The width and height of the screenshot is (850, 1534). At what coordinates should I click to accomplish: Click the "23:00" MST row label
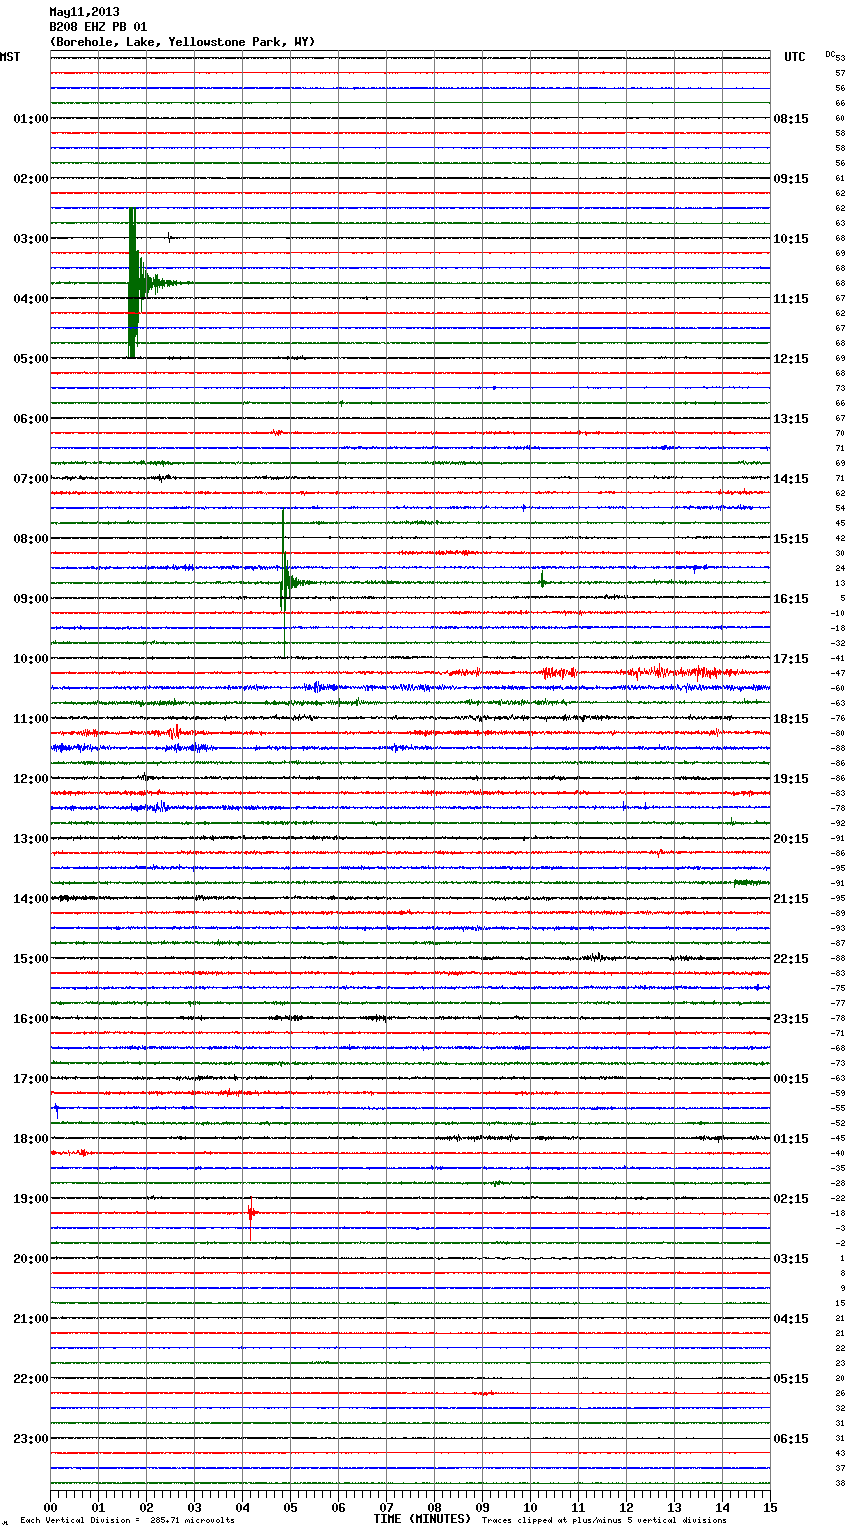(31, 1439)
